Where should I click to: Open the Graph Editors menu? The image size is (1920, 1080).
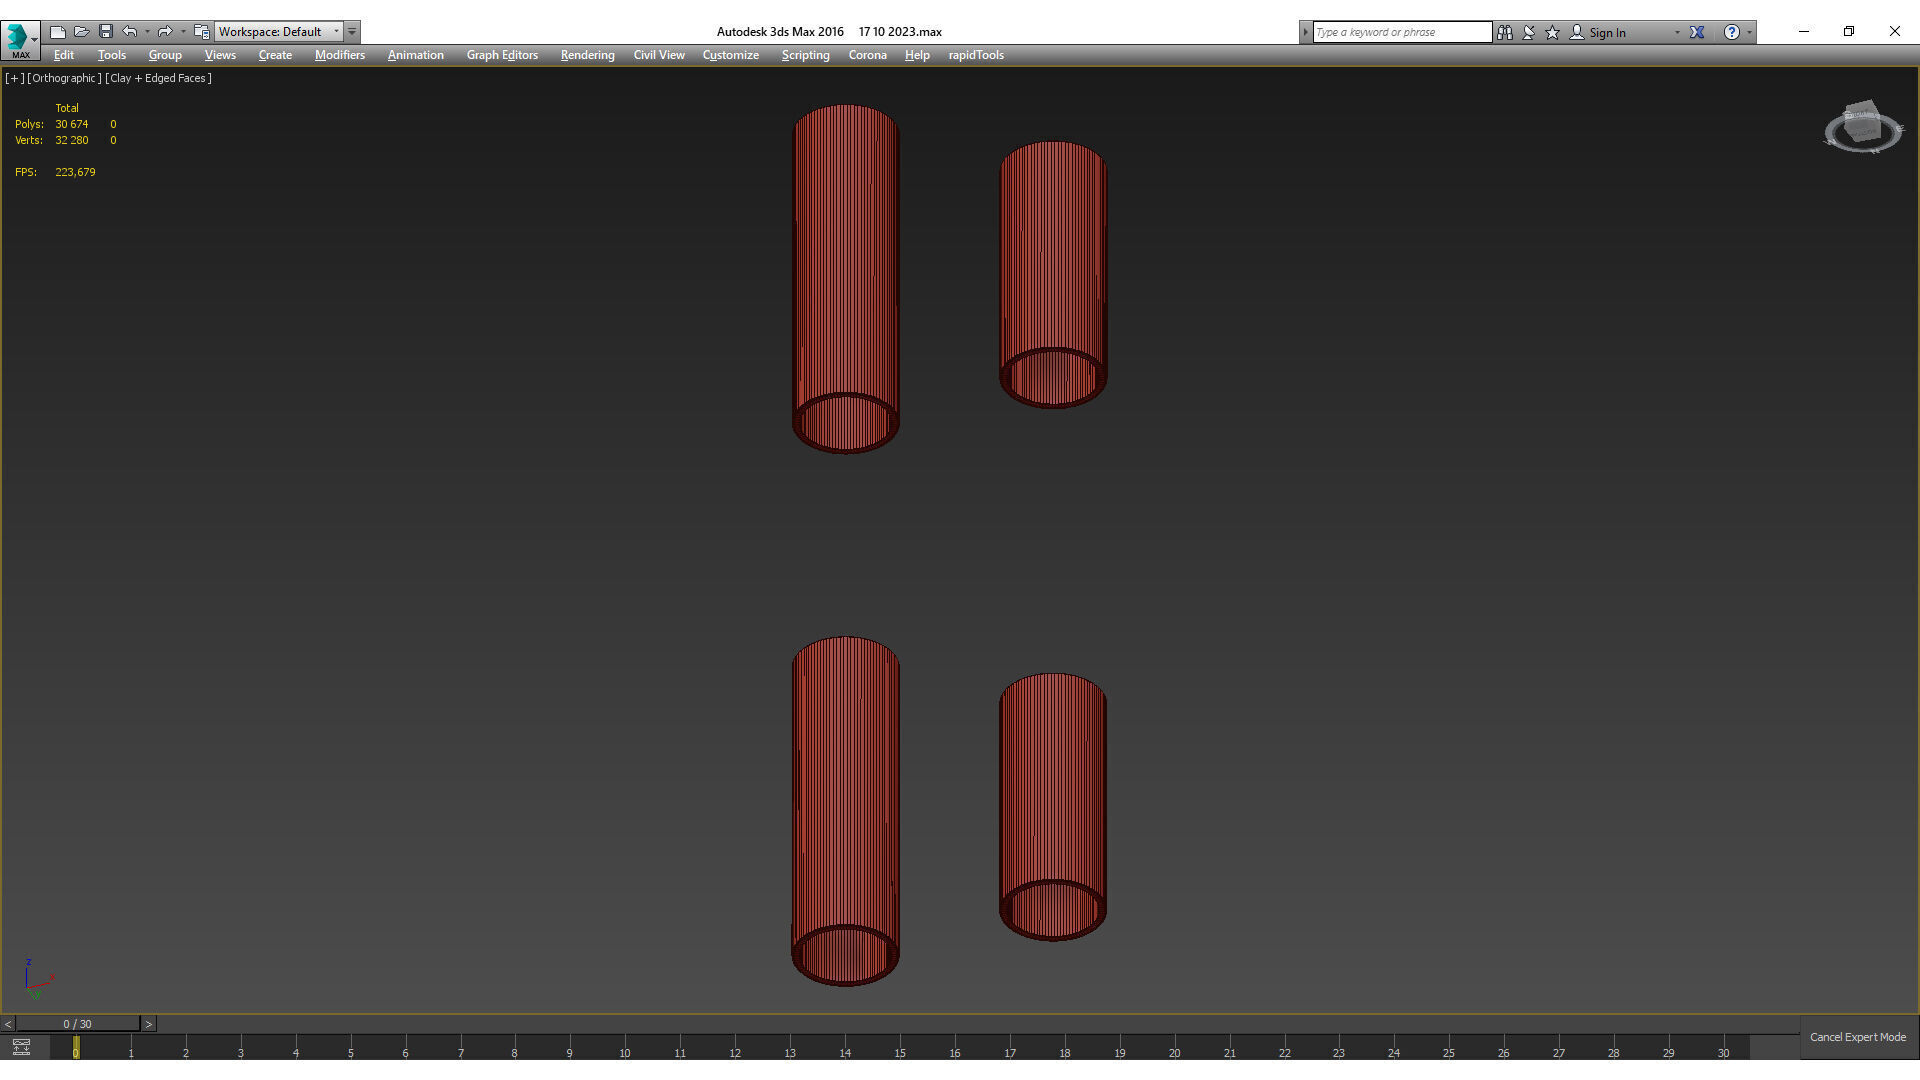click(x=502, y=55)
